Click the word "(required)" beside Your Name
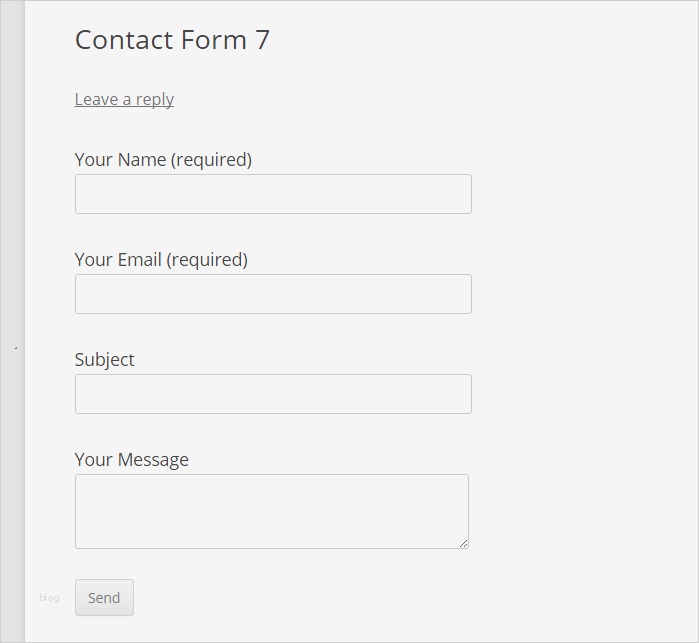 211,159
